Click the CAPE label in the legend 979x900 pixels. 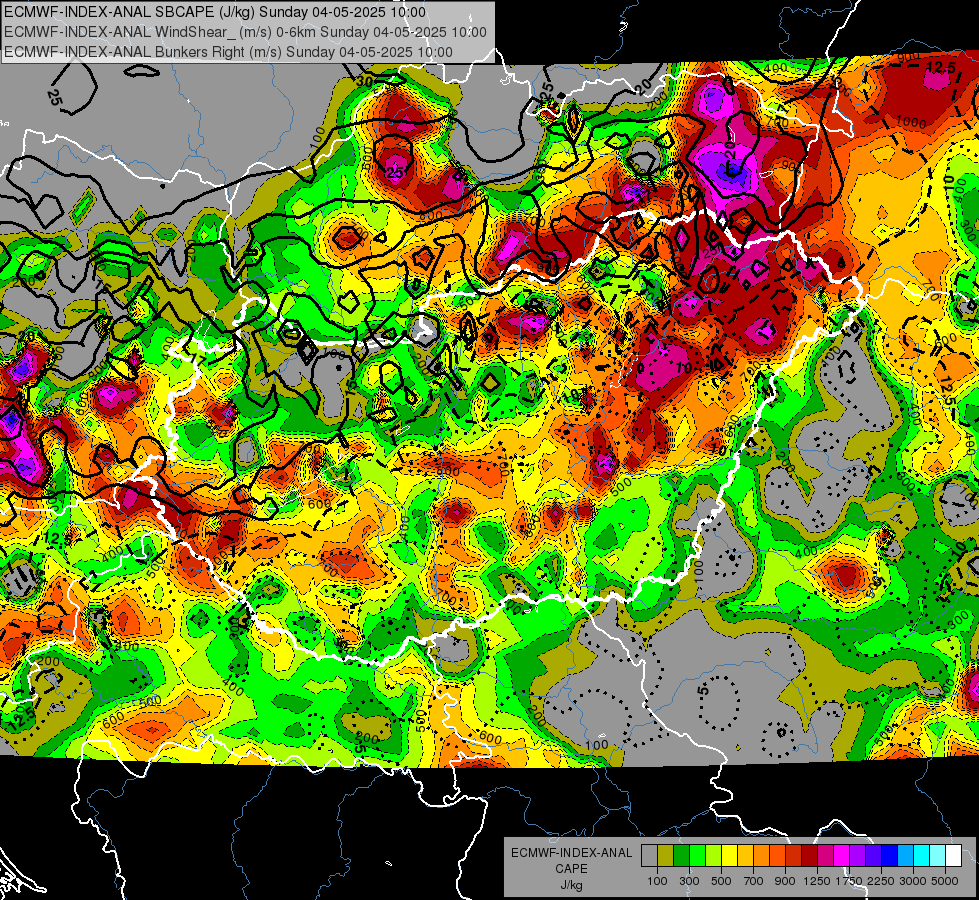click(x=571, y=869)
